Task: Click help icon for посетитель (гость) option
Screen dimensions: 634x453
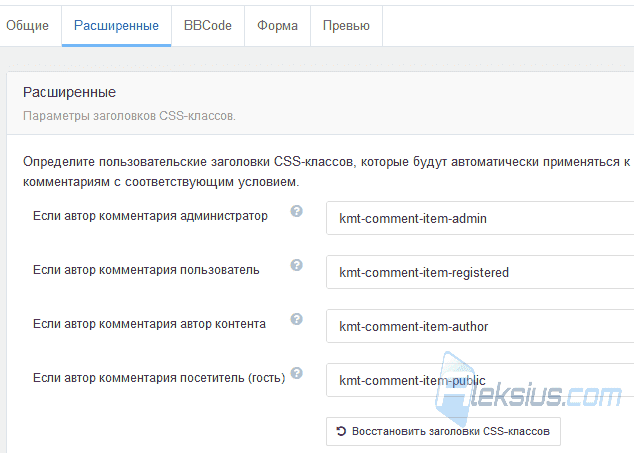Action: (x=296, y=373)
